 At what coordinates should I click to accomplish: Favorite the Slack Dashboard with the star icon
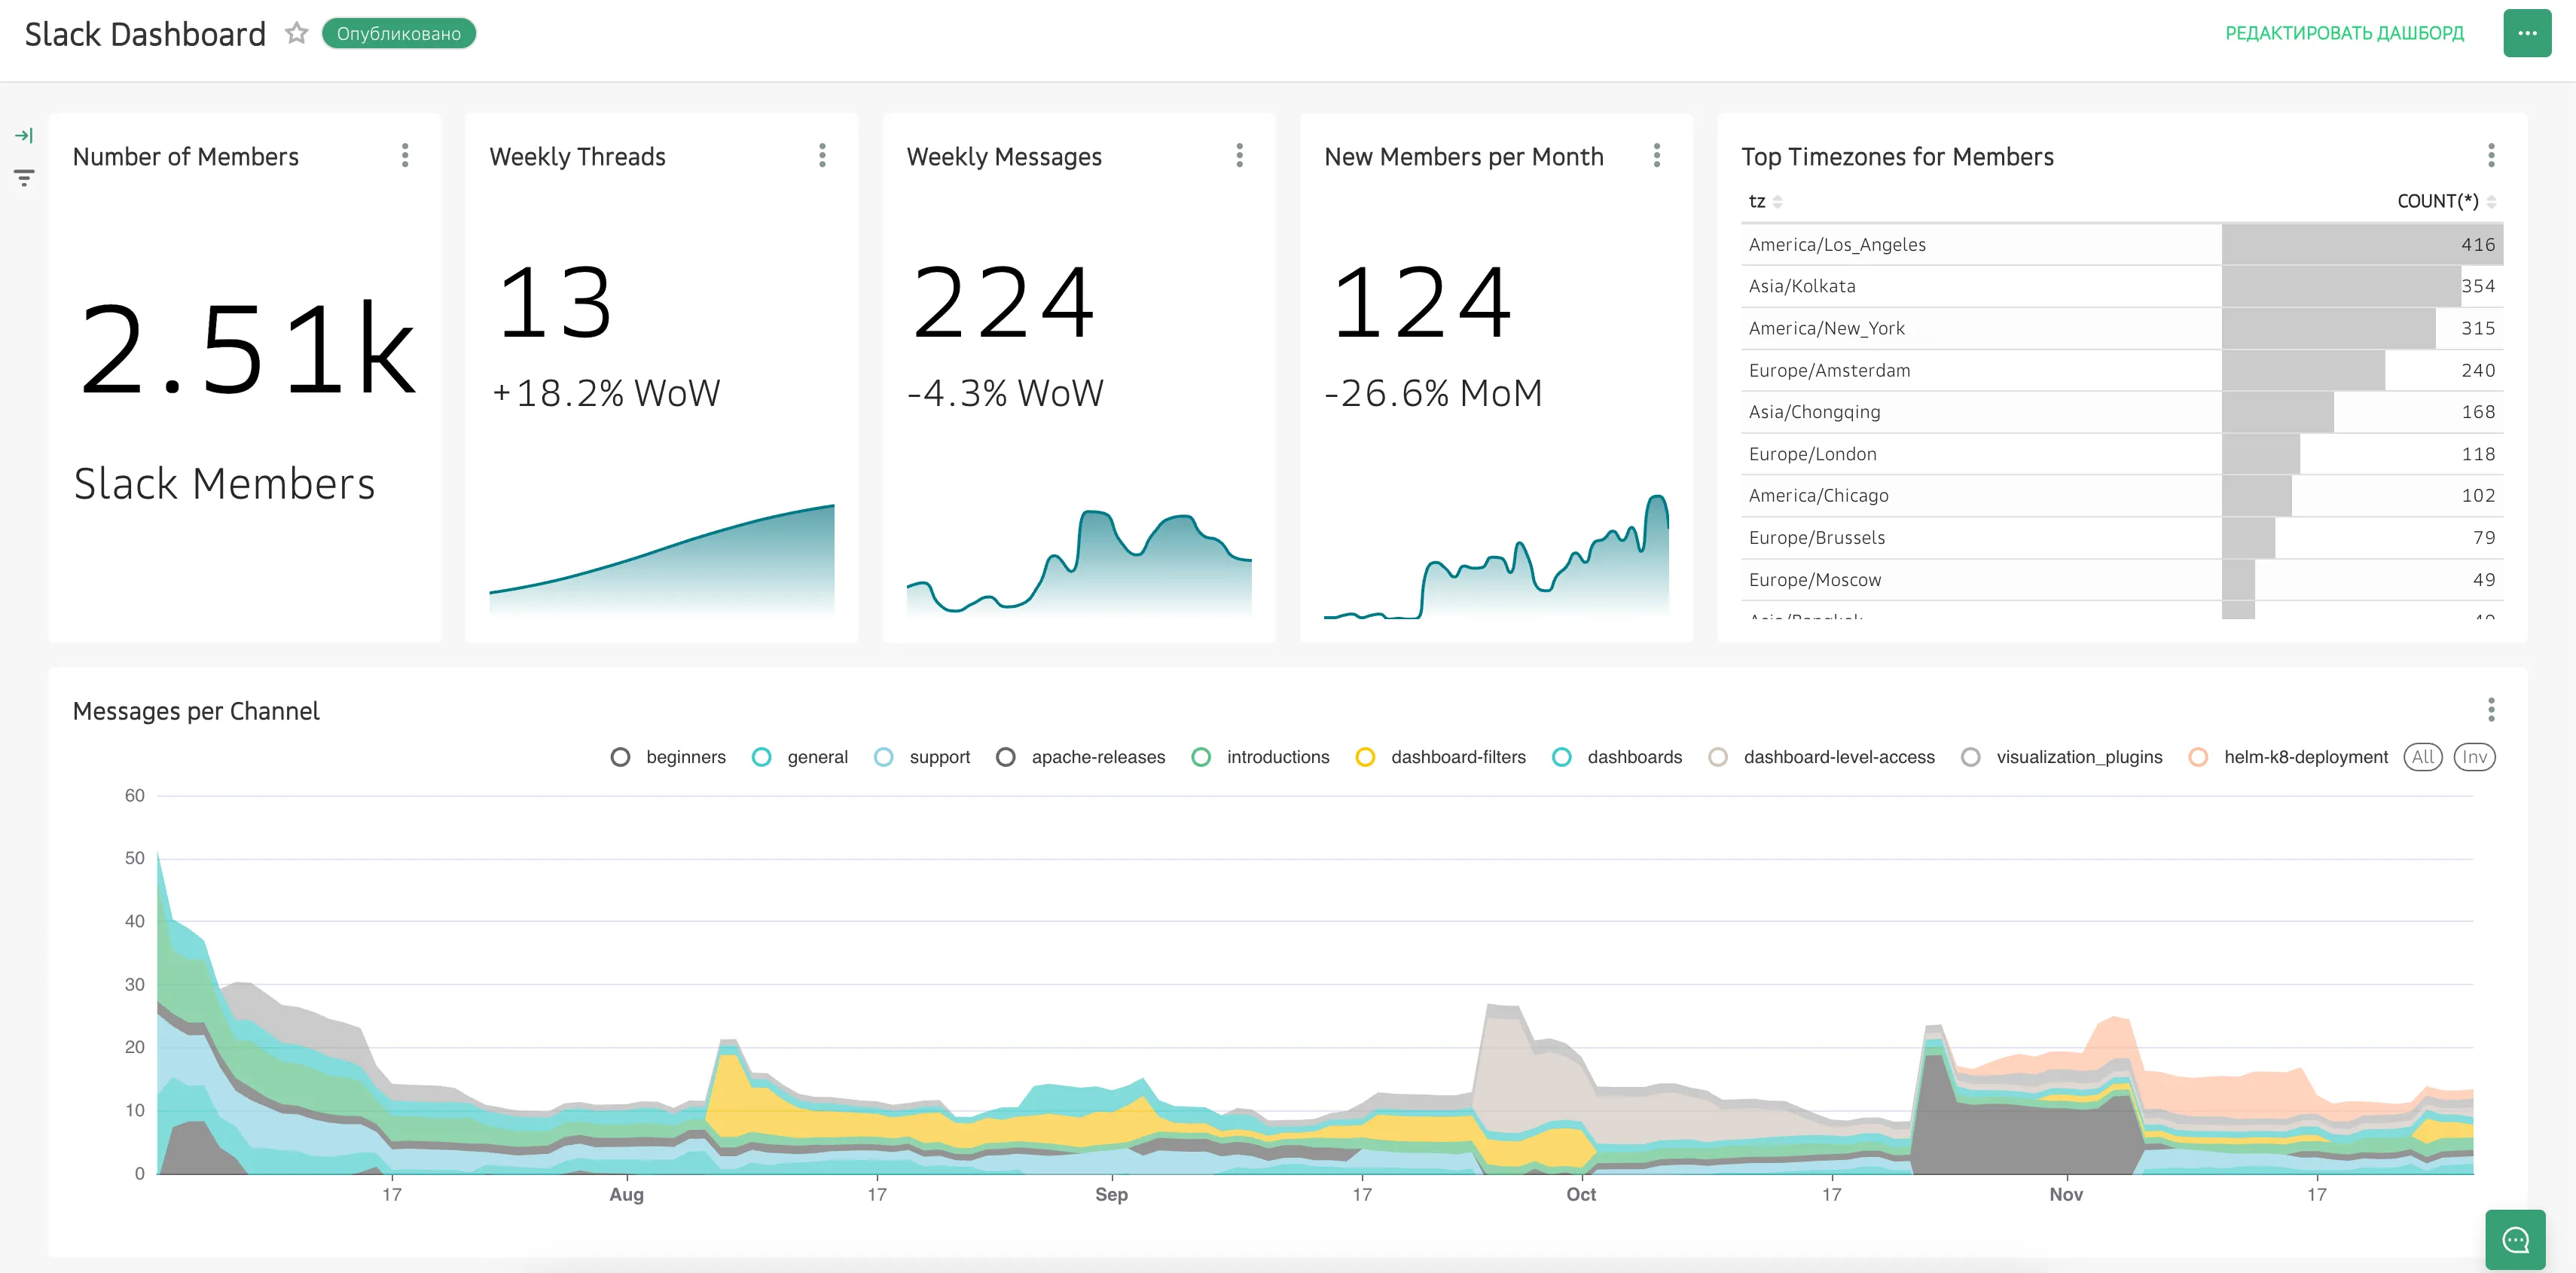(x=296, y=33)
